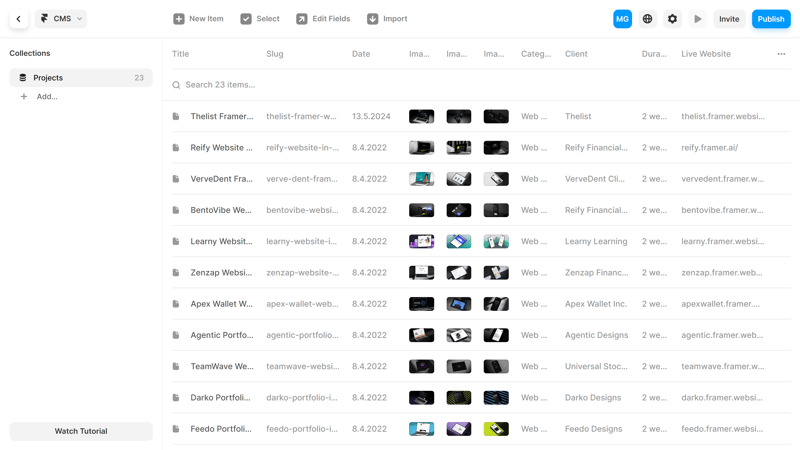The height and width of the screenshot is (450, 800).
Task: Click the VerveDent row document icon
Action: coord(176,179)
